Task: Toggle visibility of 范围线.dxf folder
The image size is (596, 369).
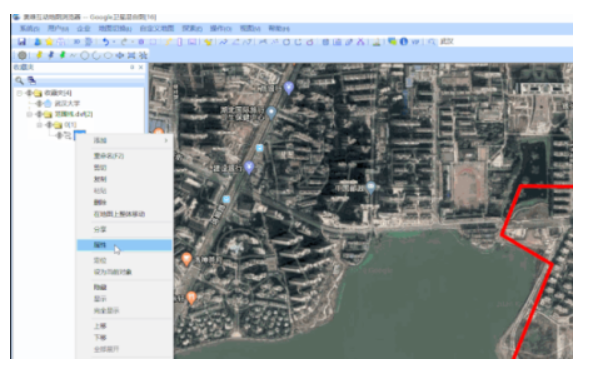Action: (x=39, y=114)
